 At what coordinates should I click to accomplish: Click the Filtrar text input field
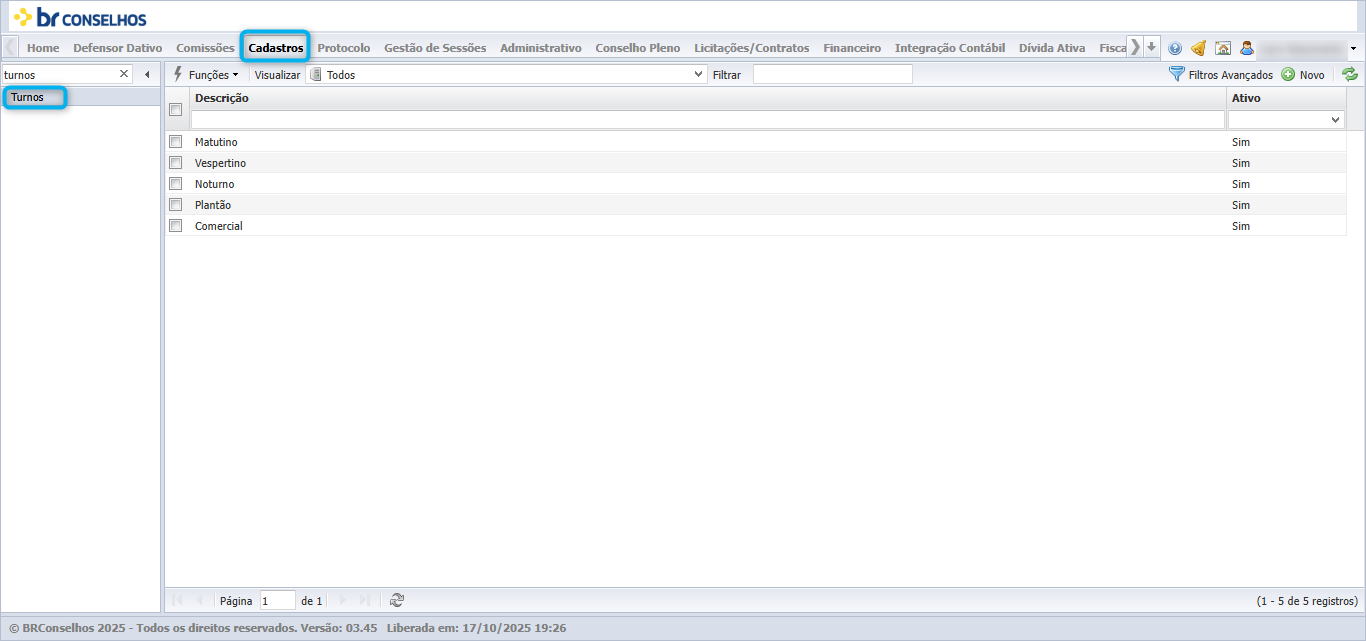coord(833,75)
